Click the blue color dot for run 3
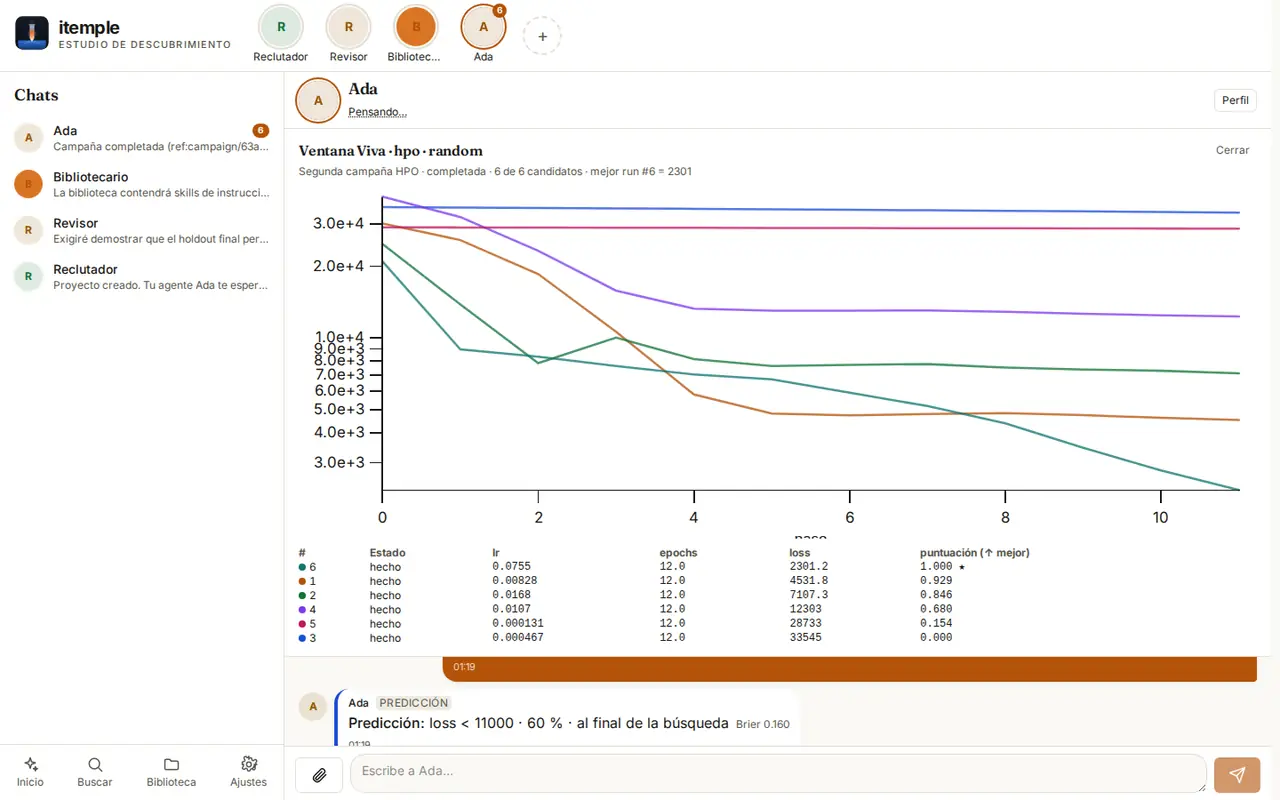This screenshot has height=800, width=1280. [x=302, y=638]
